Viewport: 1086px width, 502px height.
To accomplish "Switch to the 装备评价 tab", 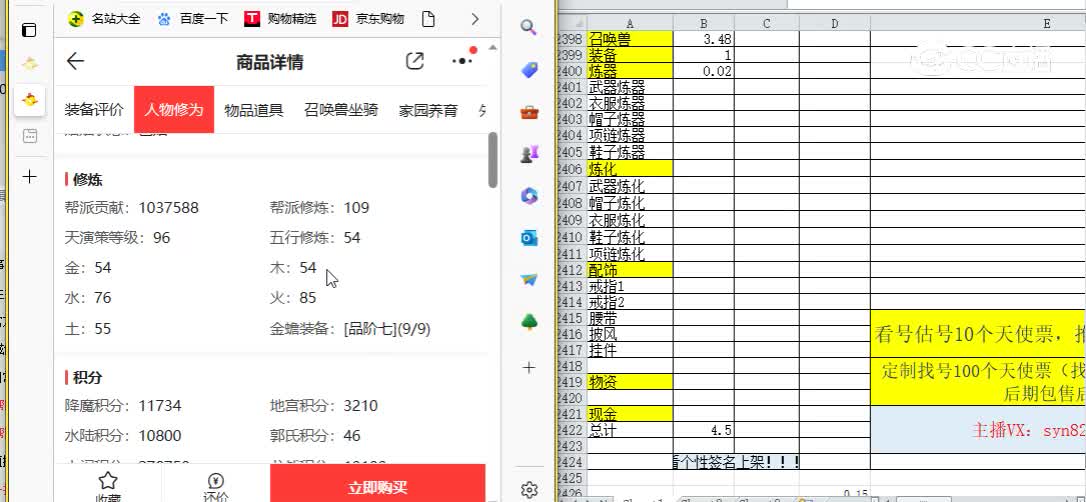I will click(x=94, y=109).
